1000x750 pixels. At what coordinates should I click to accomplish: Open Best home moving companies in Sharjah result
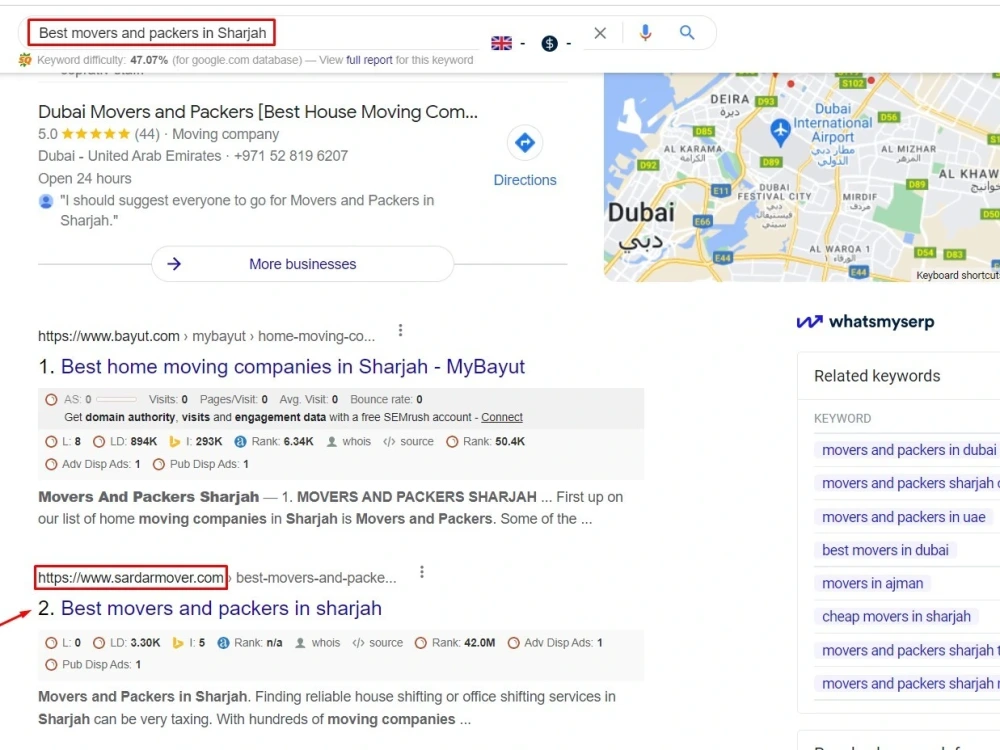[x=293, y=367]
